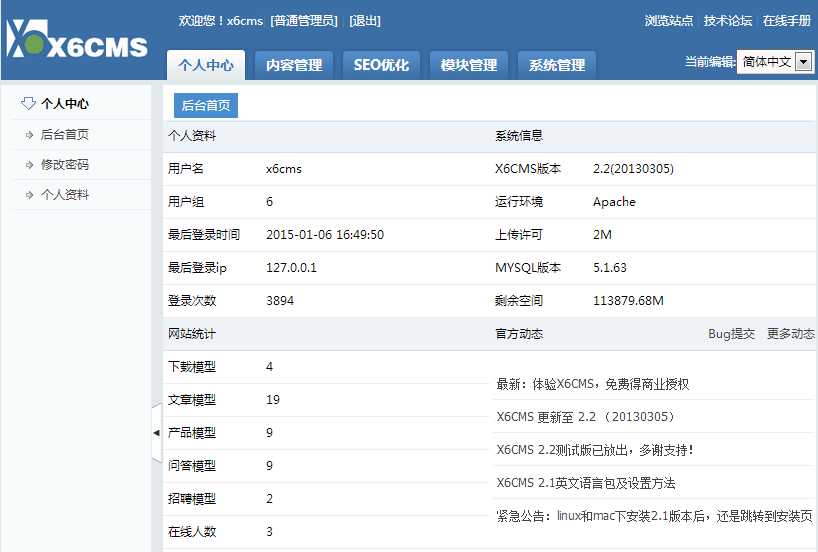Select the 模块管理 tab
Viewport: 818px width, 552px height.
pyautogui.click(x=469, y=65)
